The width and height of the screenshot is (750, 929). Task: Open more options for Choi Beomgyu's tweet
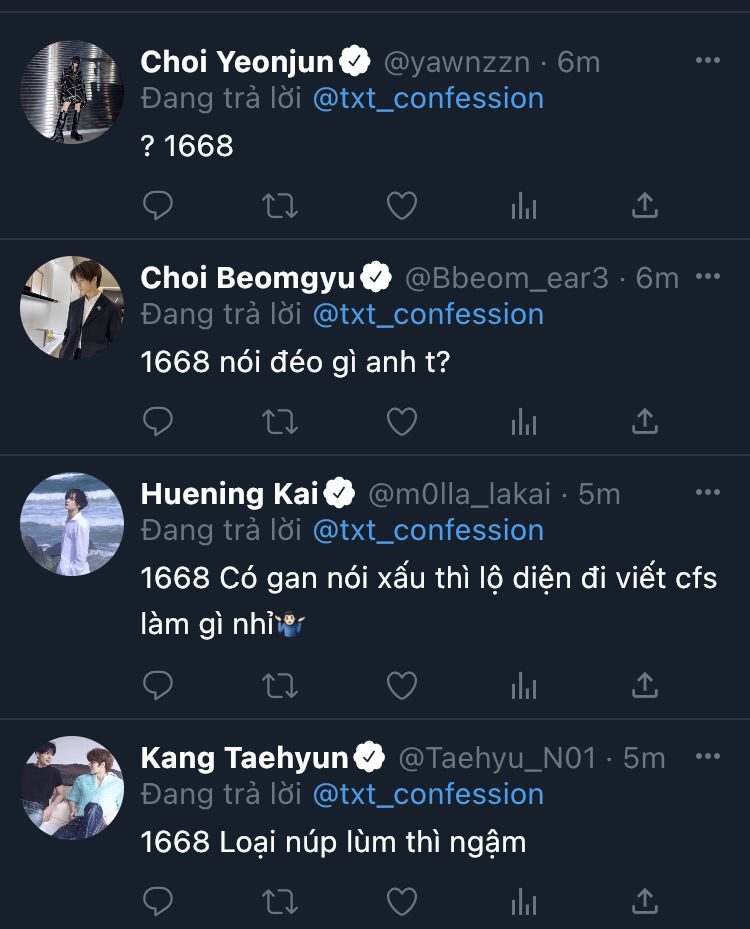708,276
